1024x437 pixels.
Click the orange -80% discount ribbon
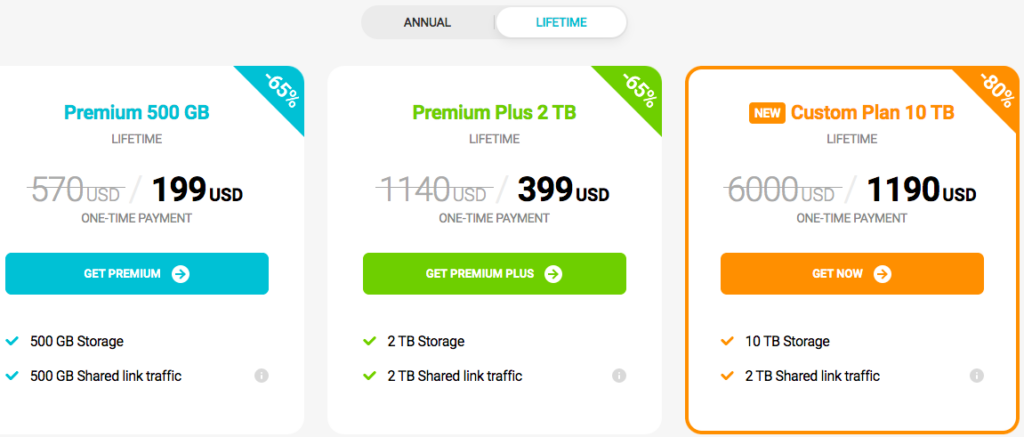click(x=995, y=90)
